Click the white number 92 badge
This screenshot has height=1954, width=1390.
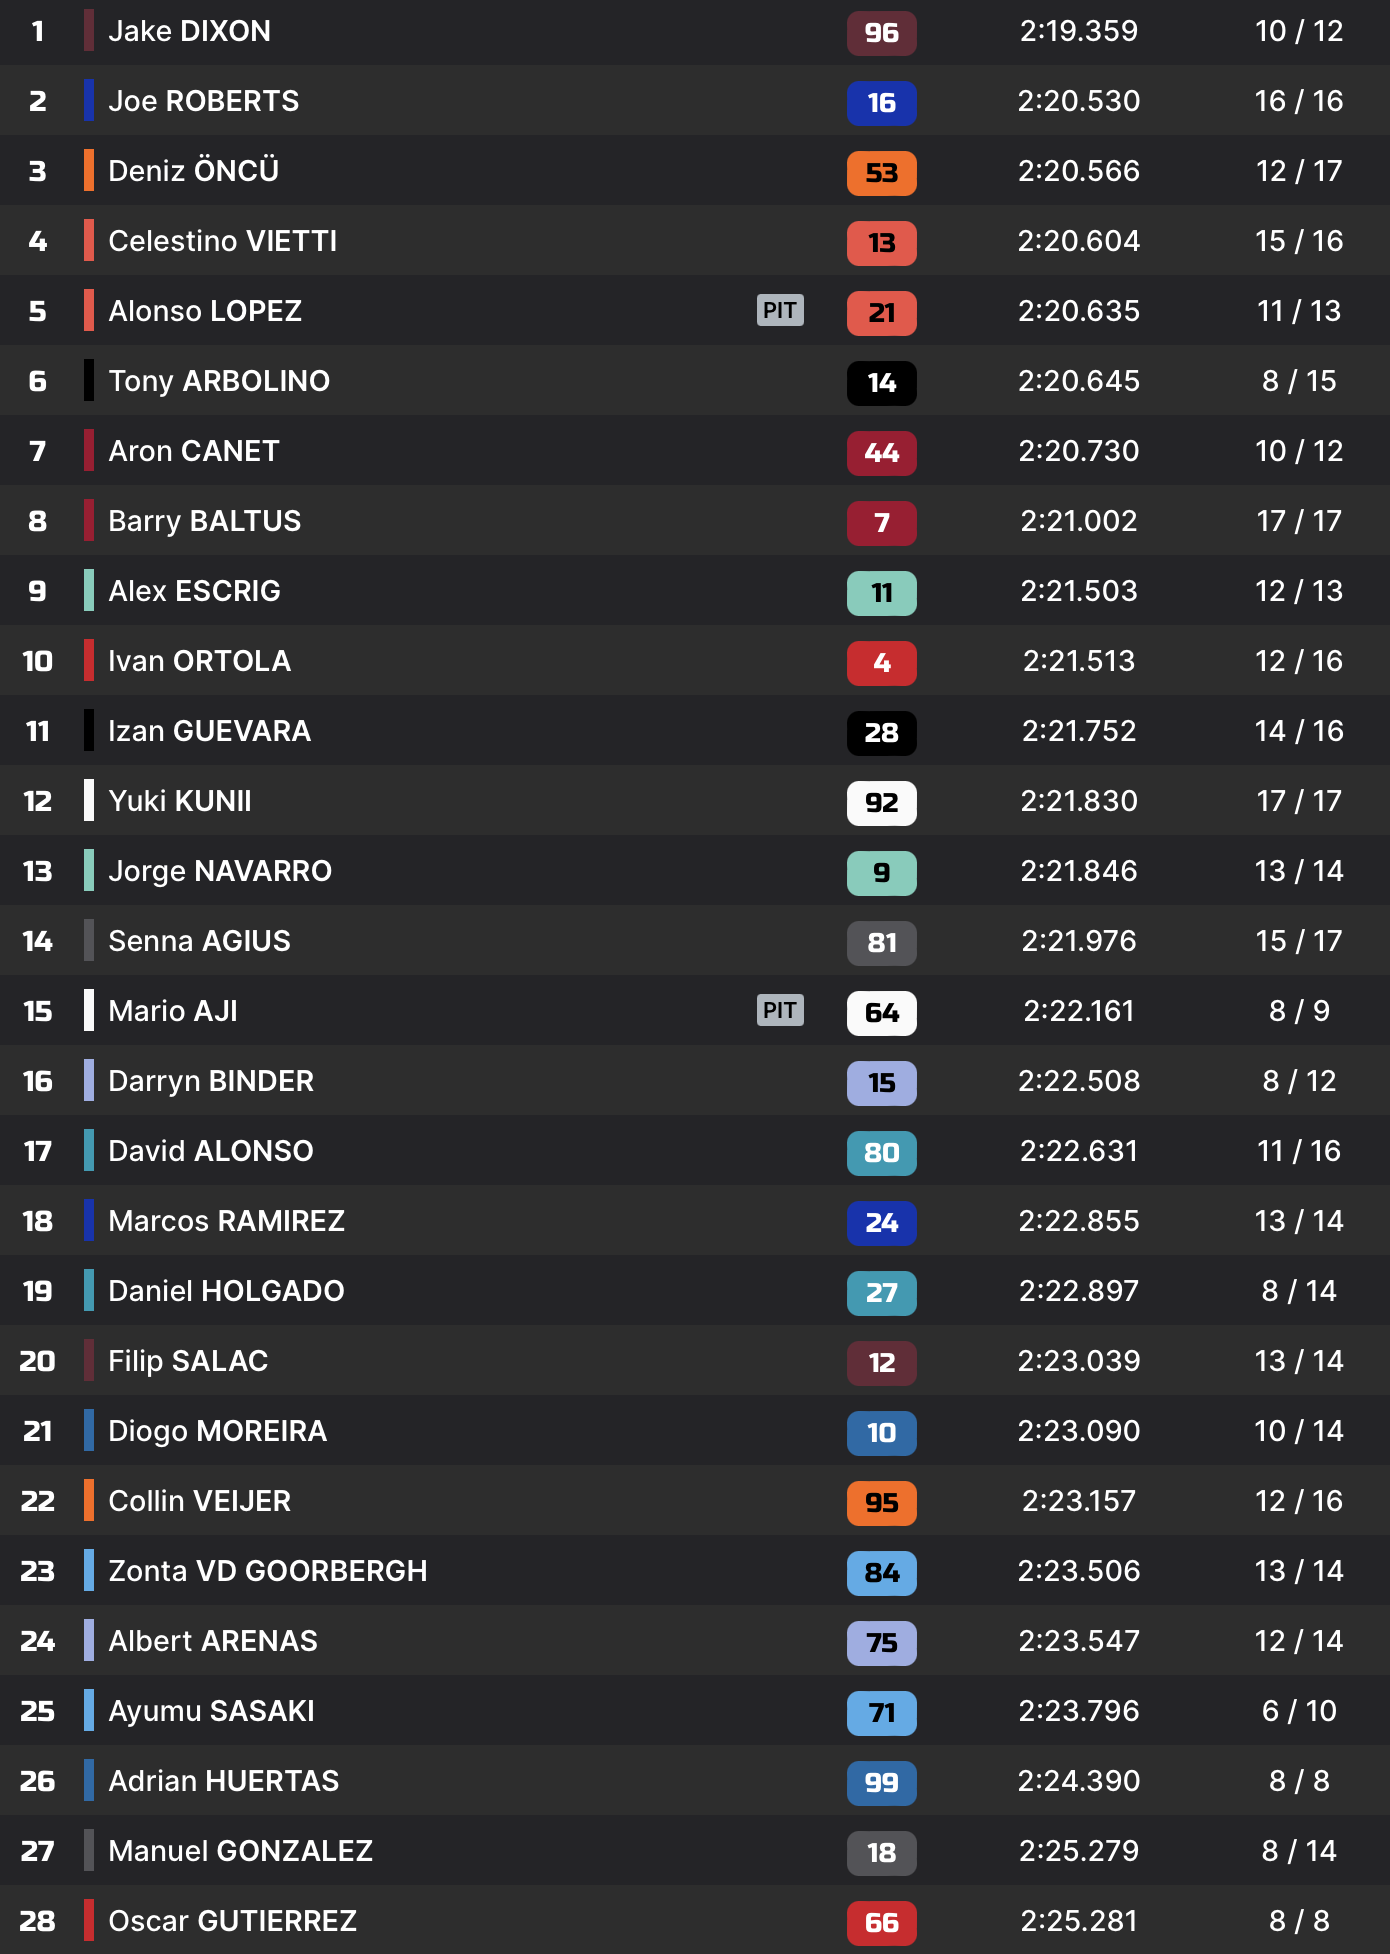[x=881, y=802]
